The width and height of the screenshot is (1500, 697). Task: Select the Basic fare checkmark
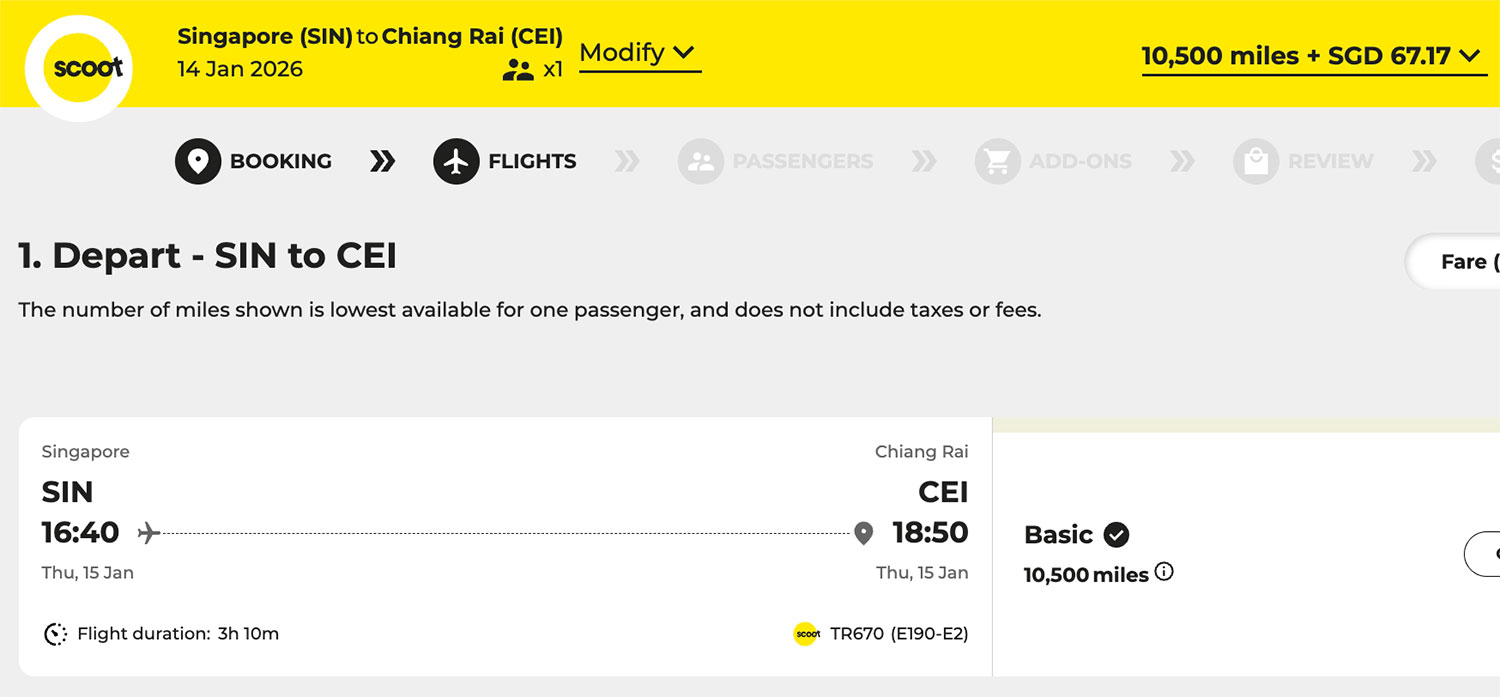click(1116, 535)
